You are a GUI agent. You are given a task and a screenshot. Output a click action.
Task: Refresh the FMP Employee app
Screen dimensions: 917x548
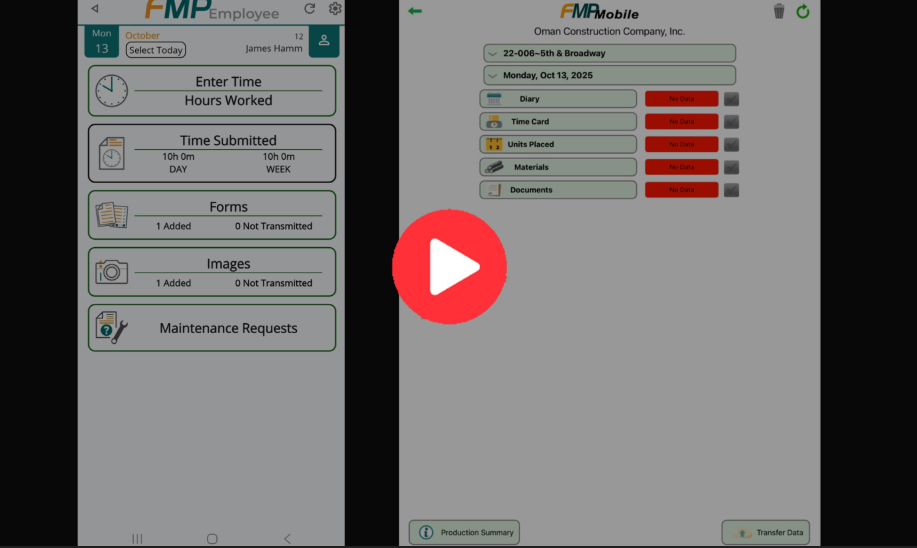309,8
